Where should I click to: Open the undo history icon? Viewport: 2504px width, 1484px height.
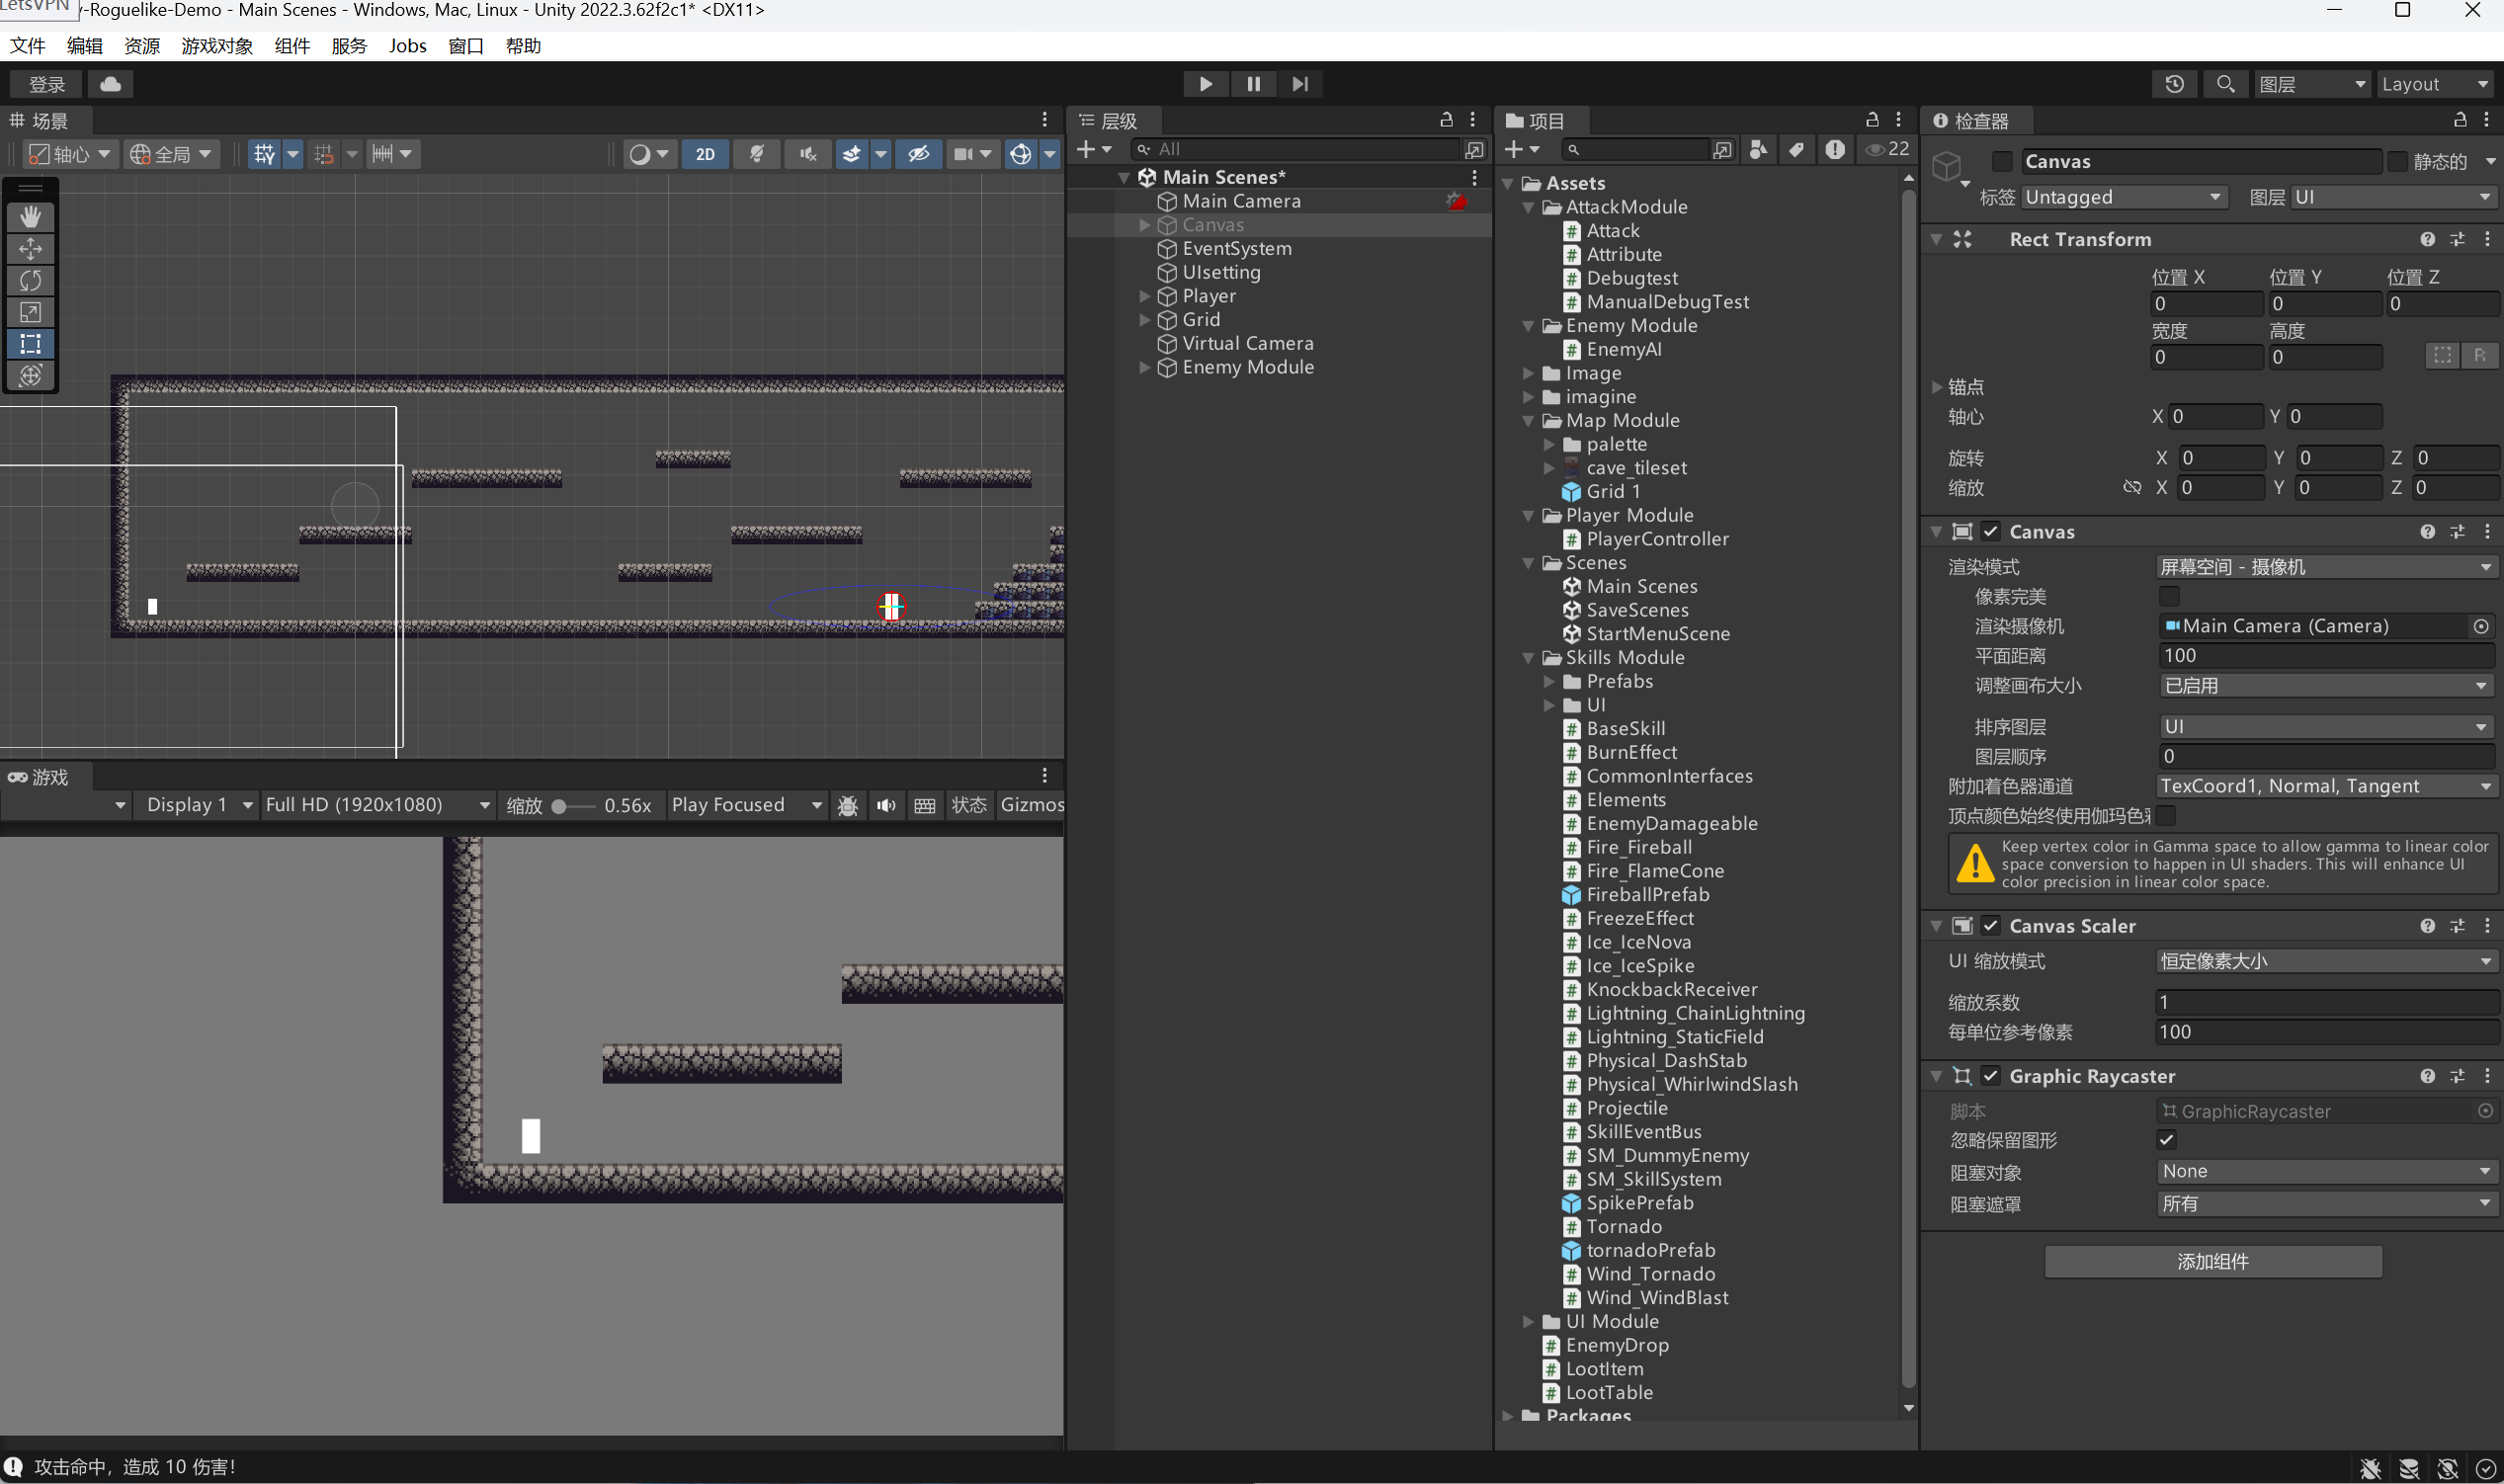pyautogui.click(x=2174, y=84)
